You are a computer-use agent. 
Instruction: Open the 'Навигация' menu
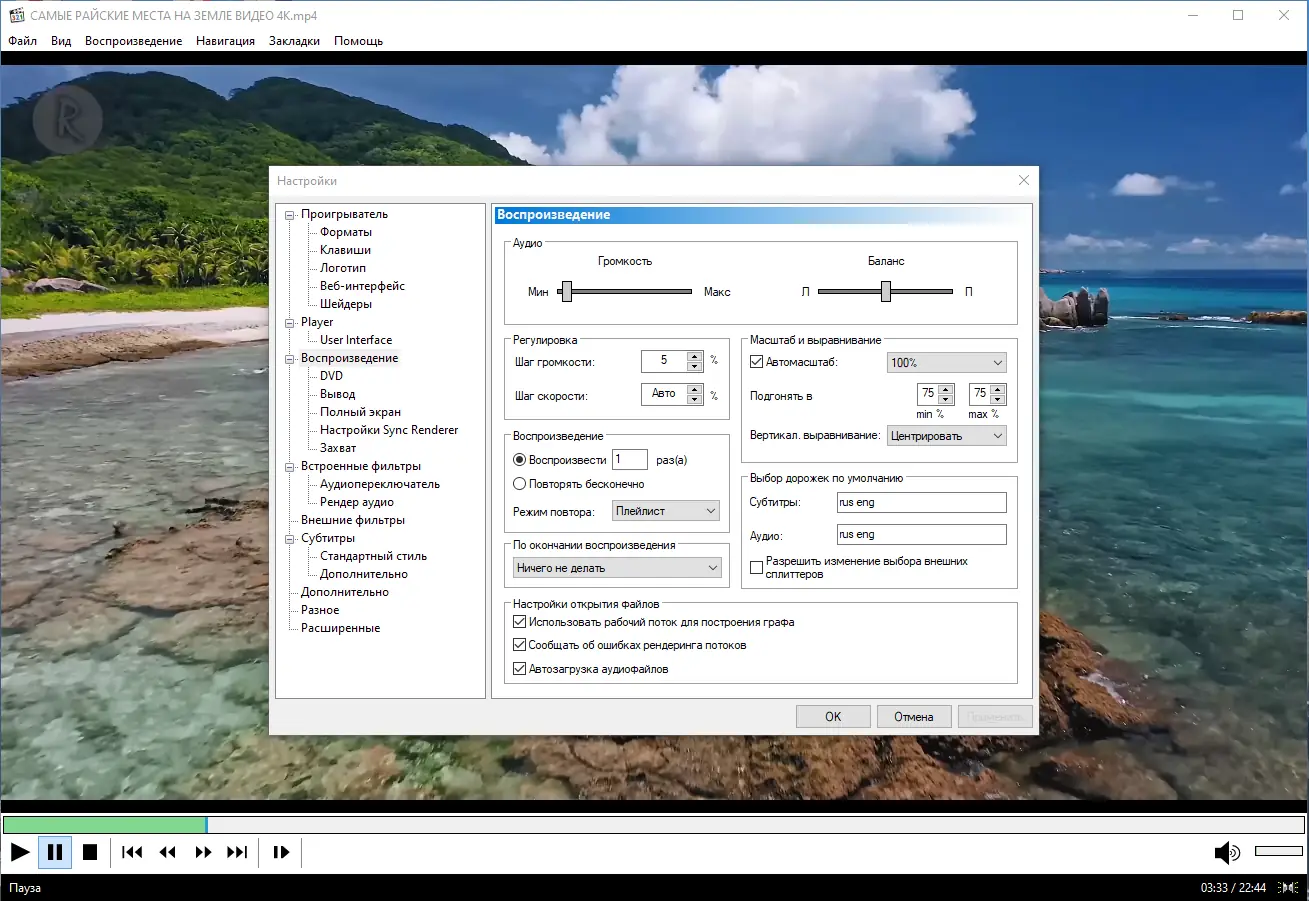226,41
